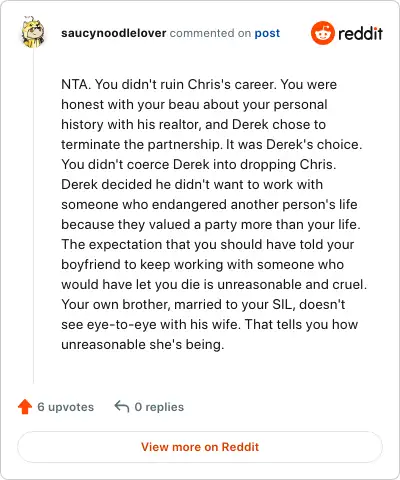Click the "commented on" text in header

point(210,33)
